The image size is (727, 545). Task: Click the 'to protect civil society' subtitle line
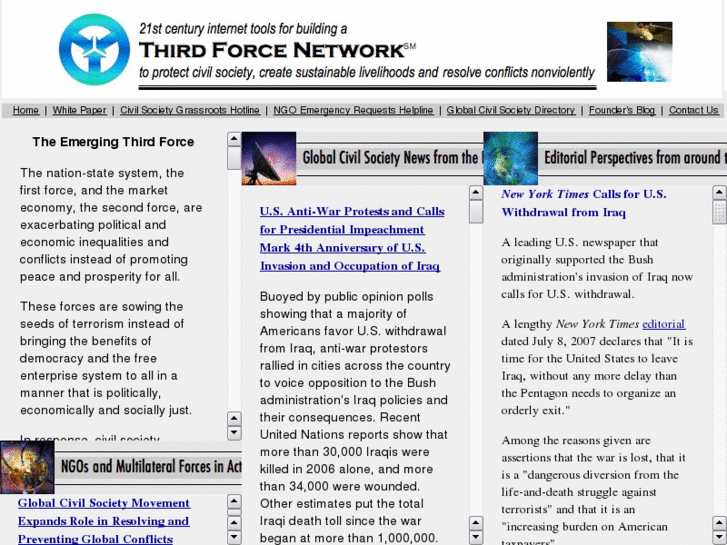[367, 73]
